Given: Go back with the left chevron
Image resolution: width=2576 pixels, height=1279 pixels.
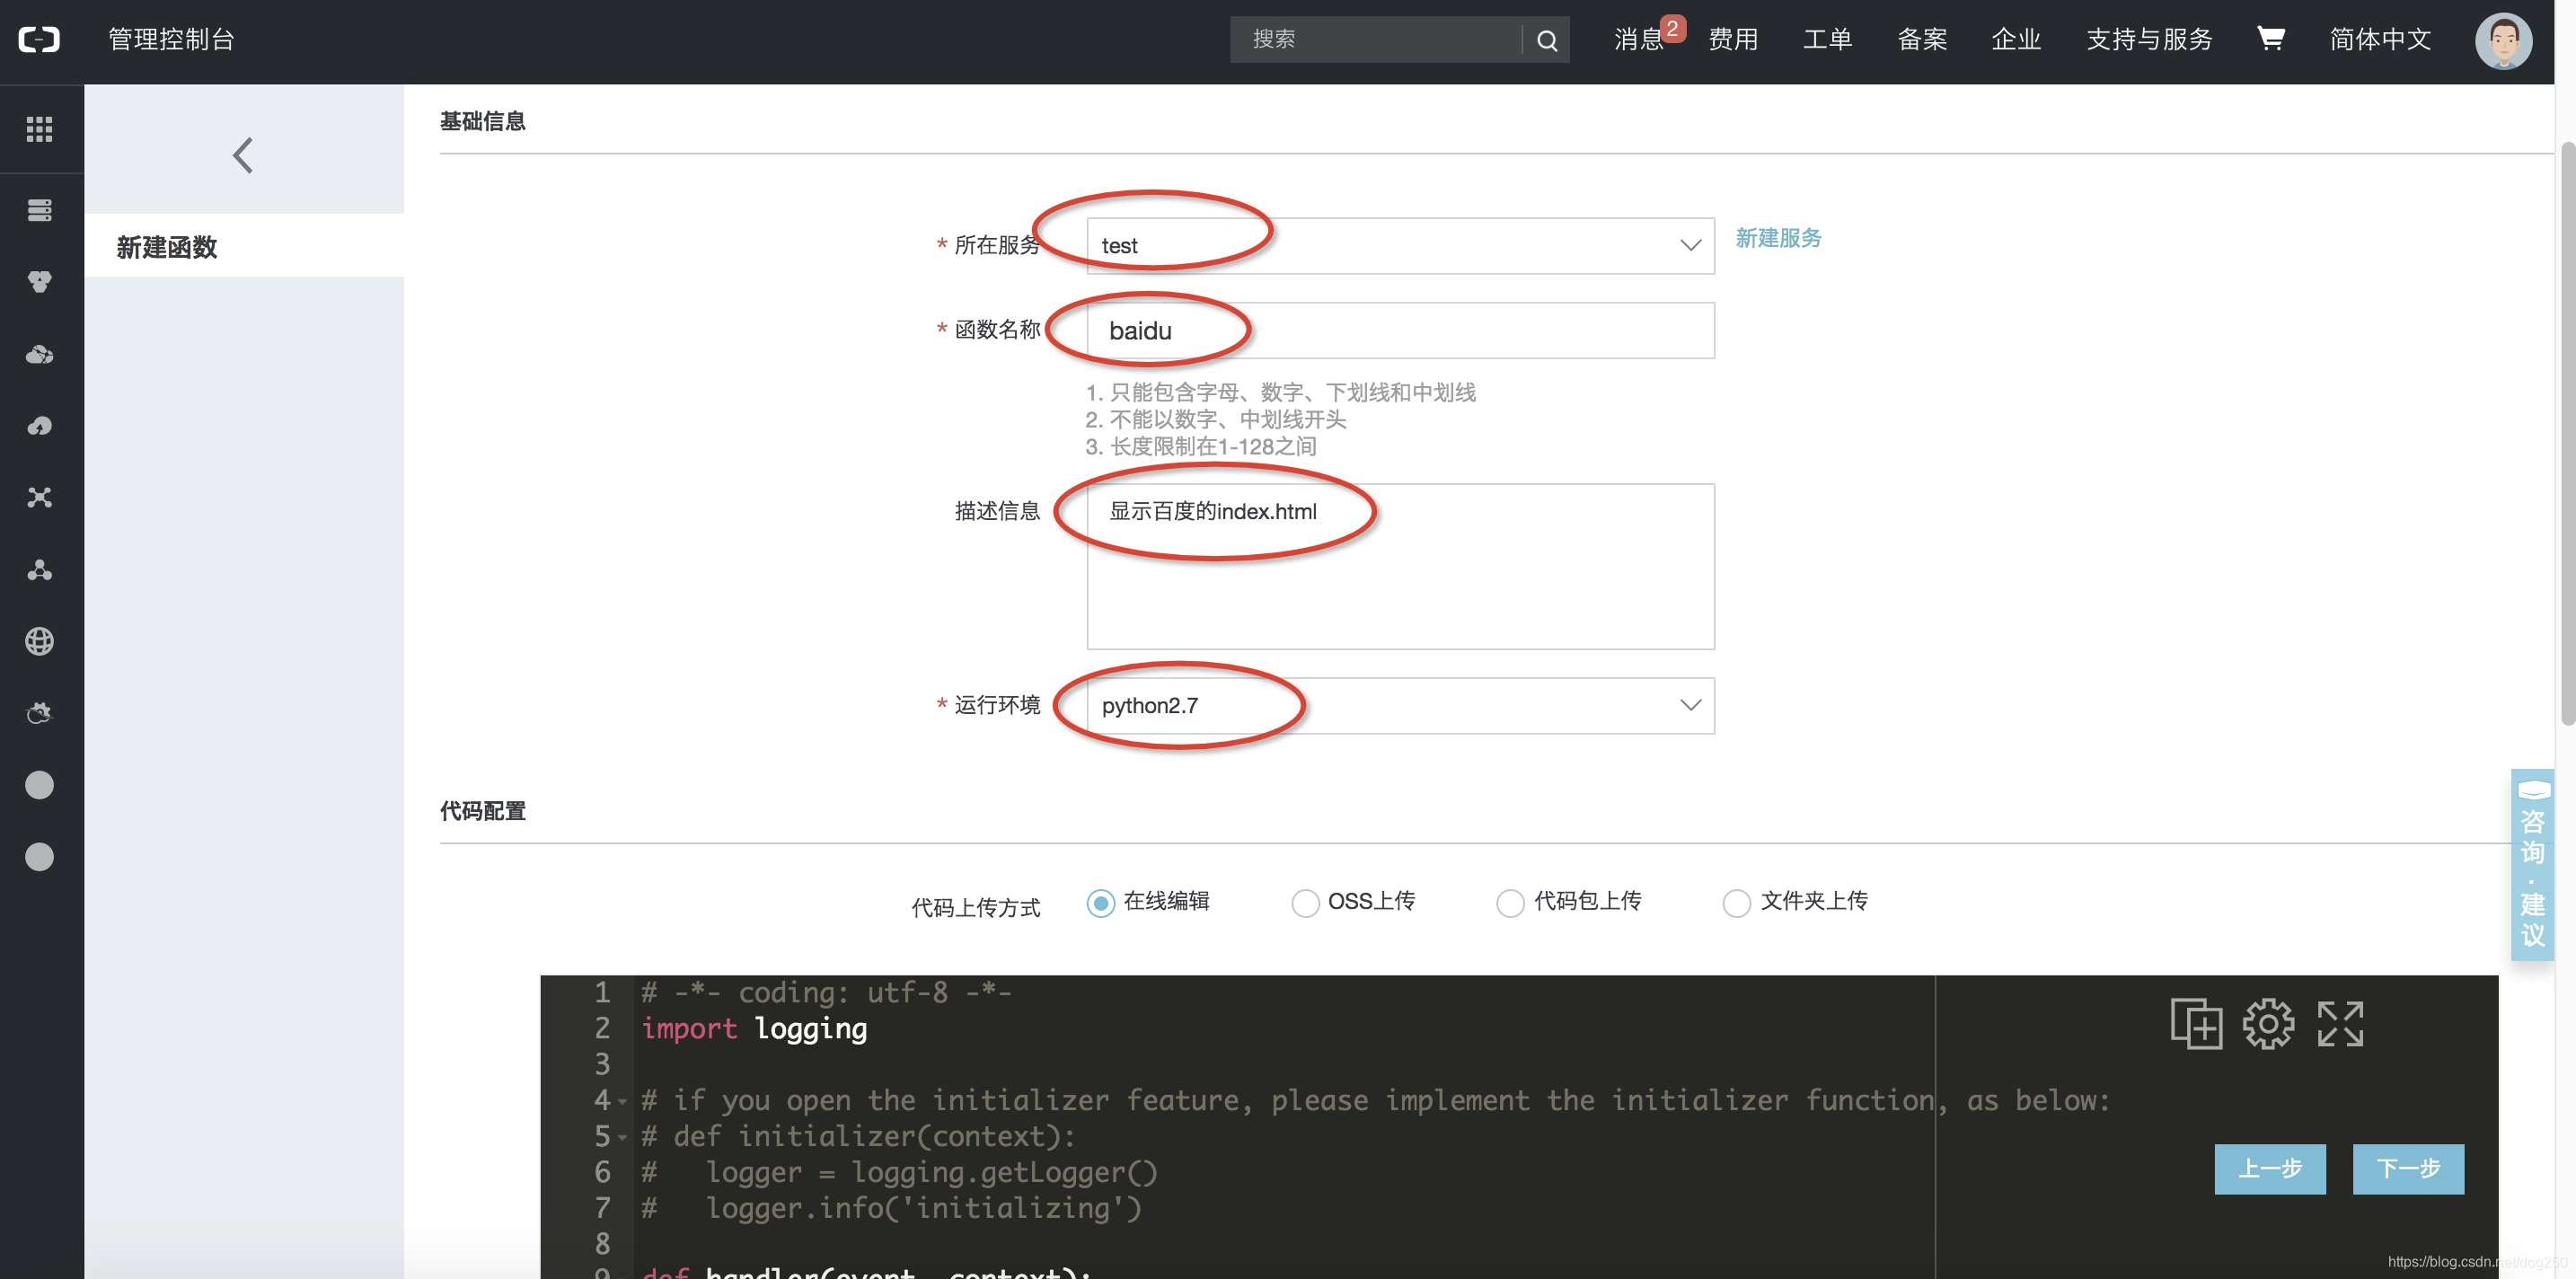Looking at the screenshot, I should coord(243,155).
